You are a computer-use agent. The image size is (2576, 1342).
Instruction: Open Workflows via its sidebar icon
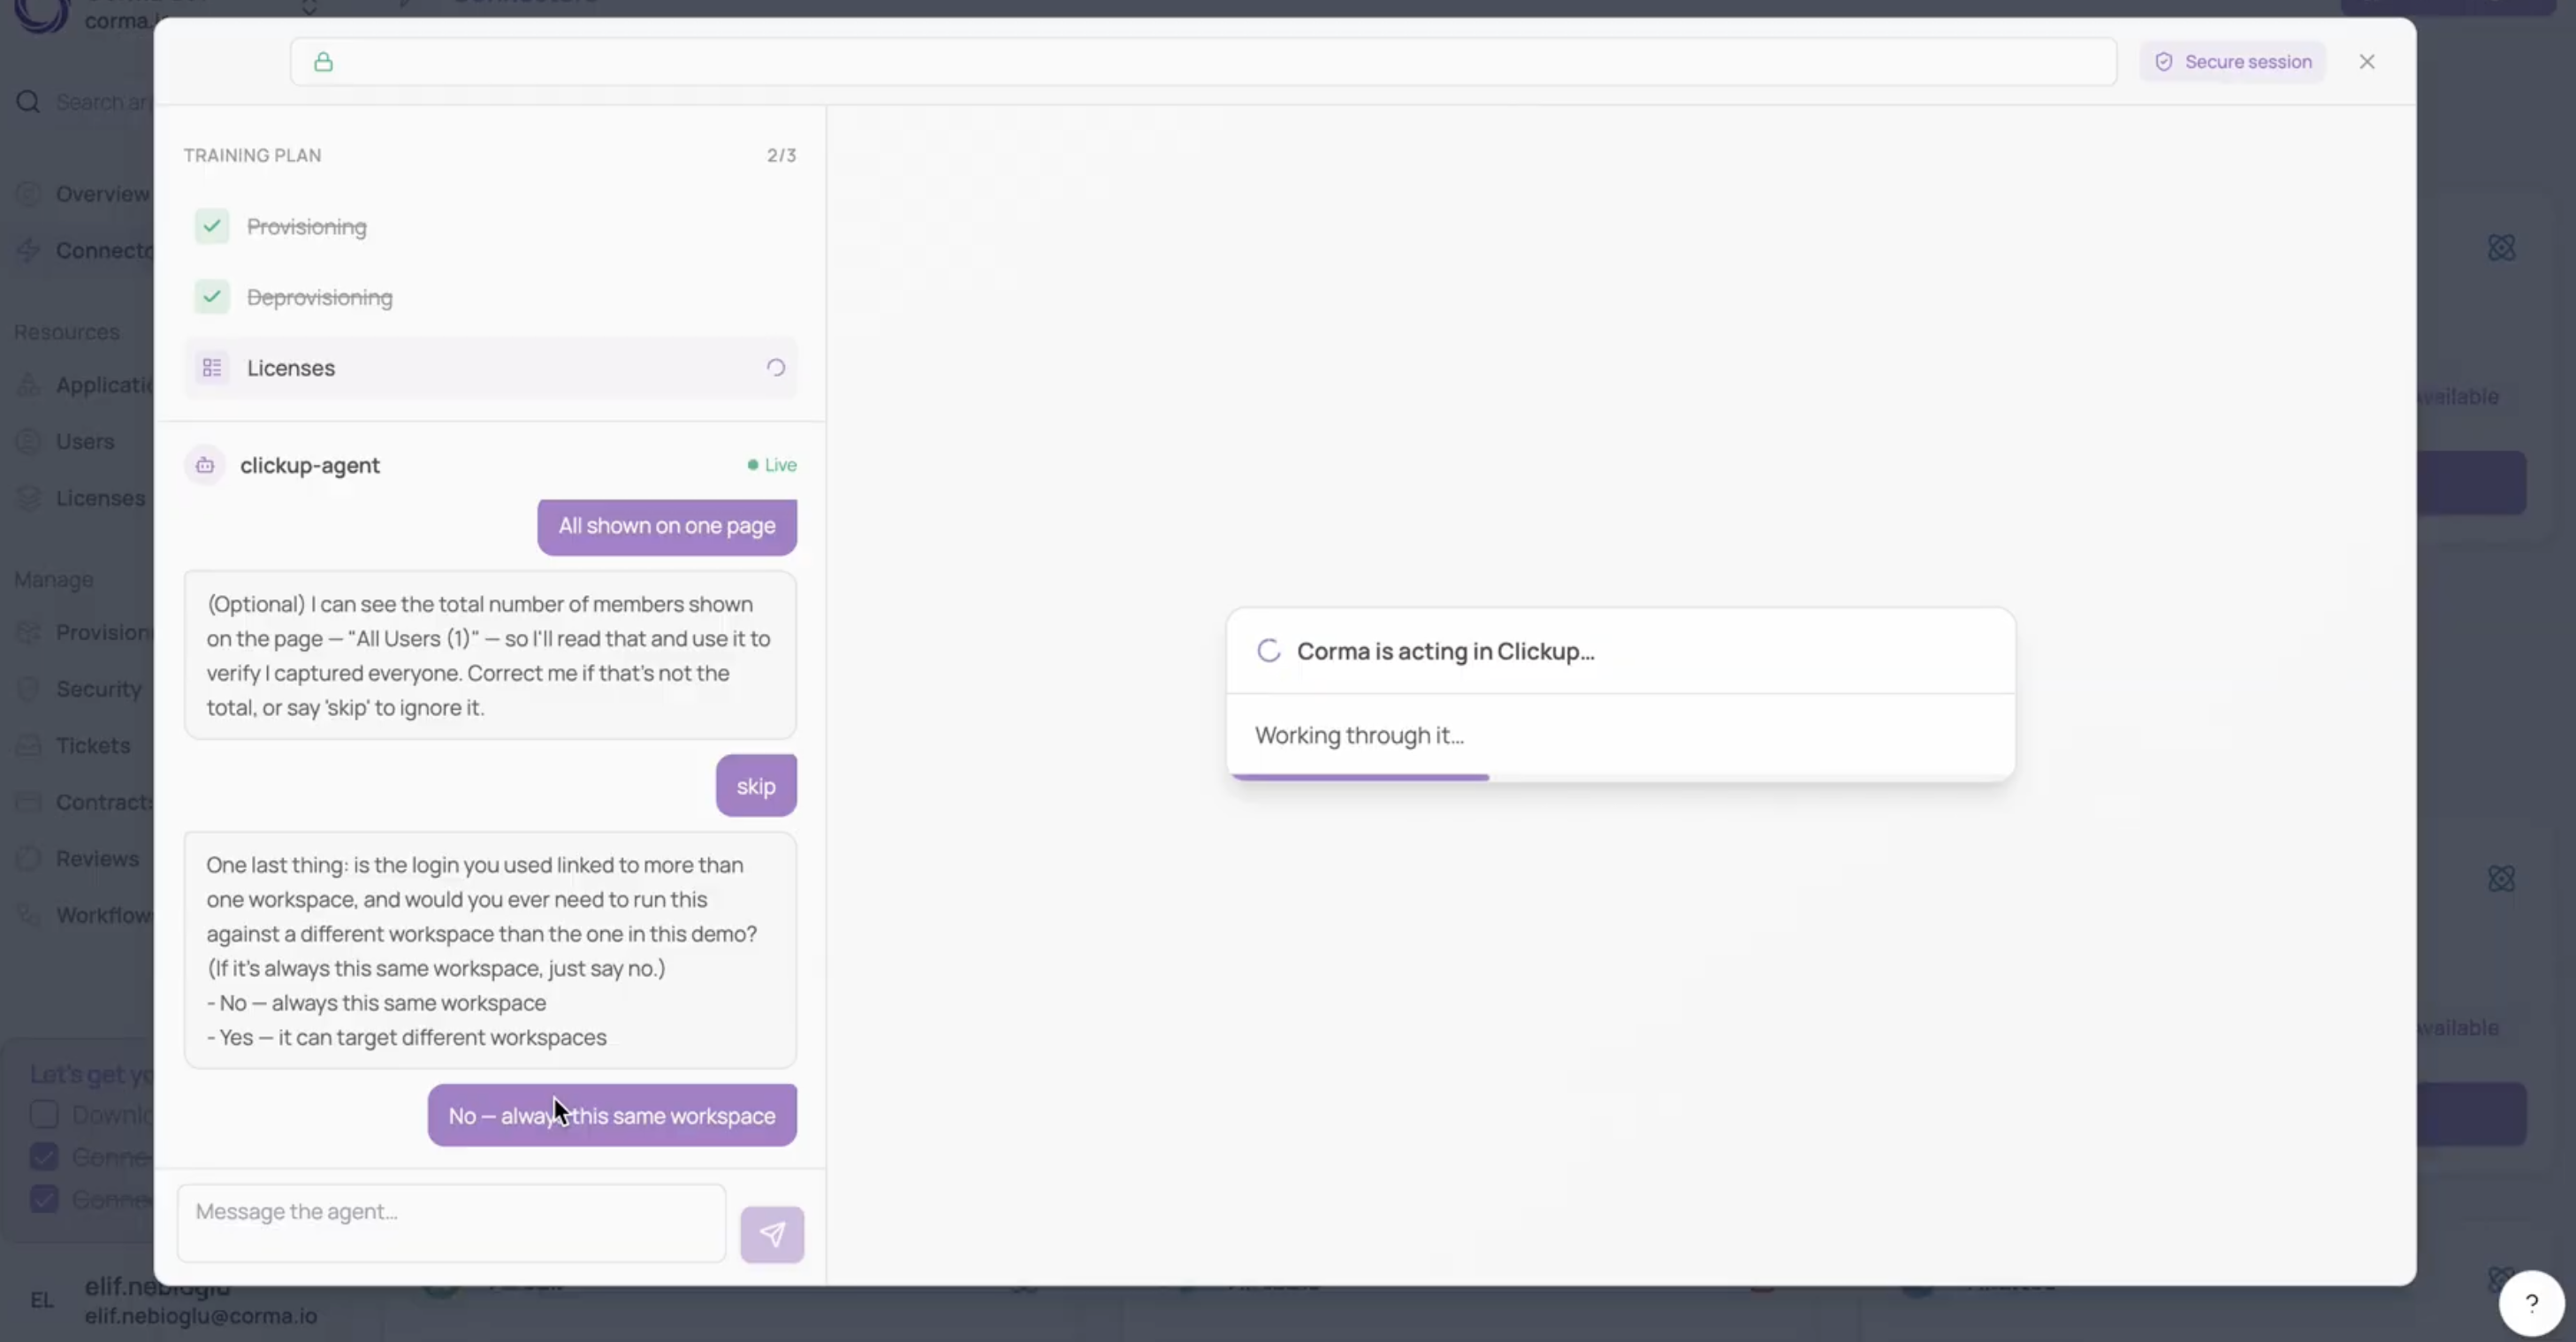[x=28, y=915]
